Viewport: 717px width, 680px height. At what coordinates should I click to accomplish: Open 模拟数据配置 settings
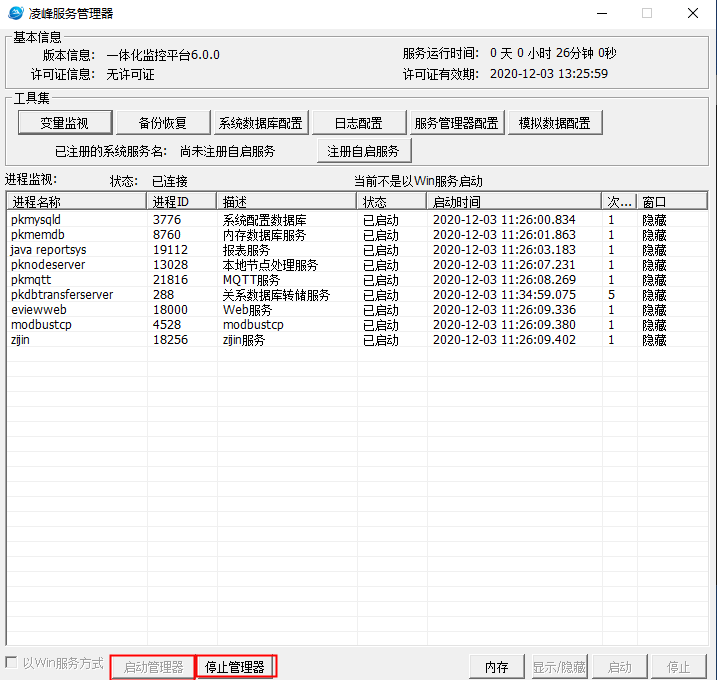(x=555, y=123)
